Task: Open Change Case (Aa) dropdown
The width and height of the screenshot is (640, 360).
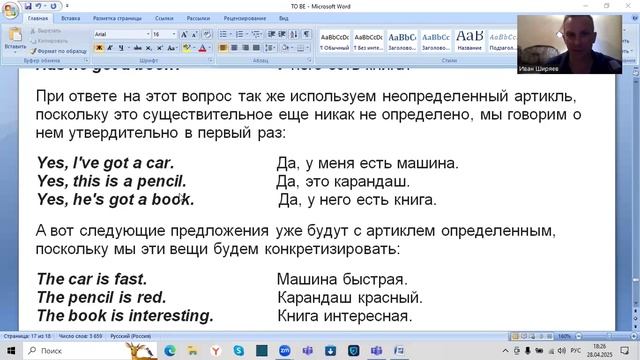Action: point(172,48)
